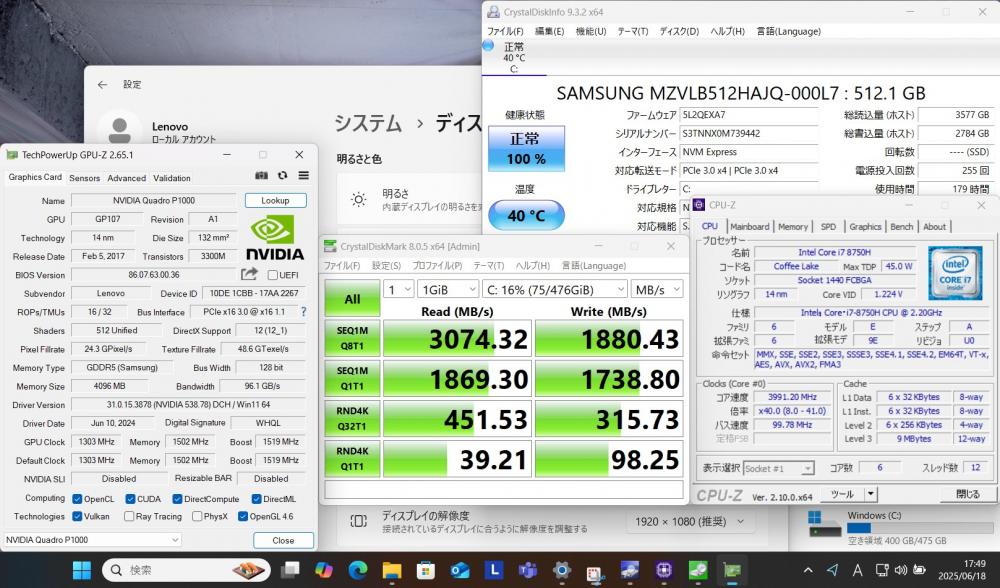Click the GPU Name field NVIDIA Quadro P1000
The width and height of the screenshot is (1000, 588).
pyautogui.click(x=154, y=200)
